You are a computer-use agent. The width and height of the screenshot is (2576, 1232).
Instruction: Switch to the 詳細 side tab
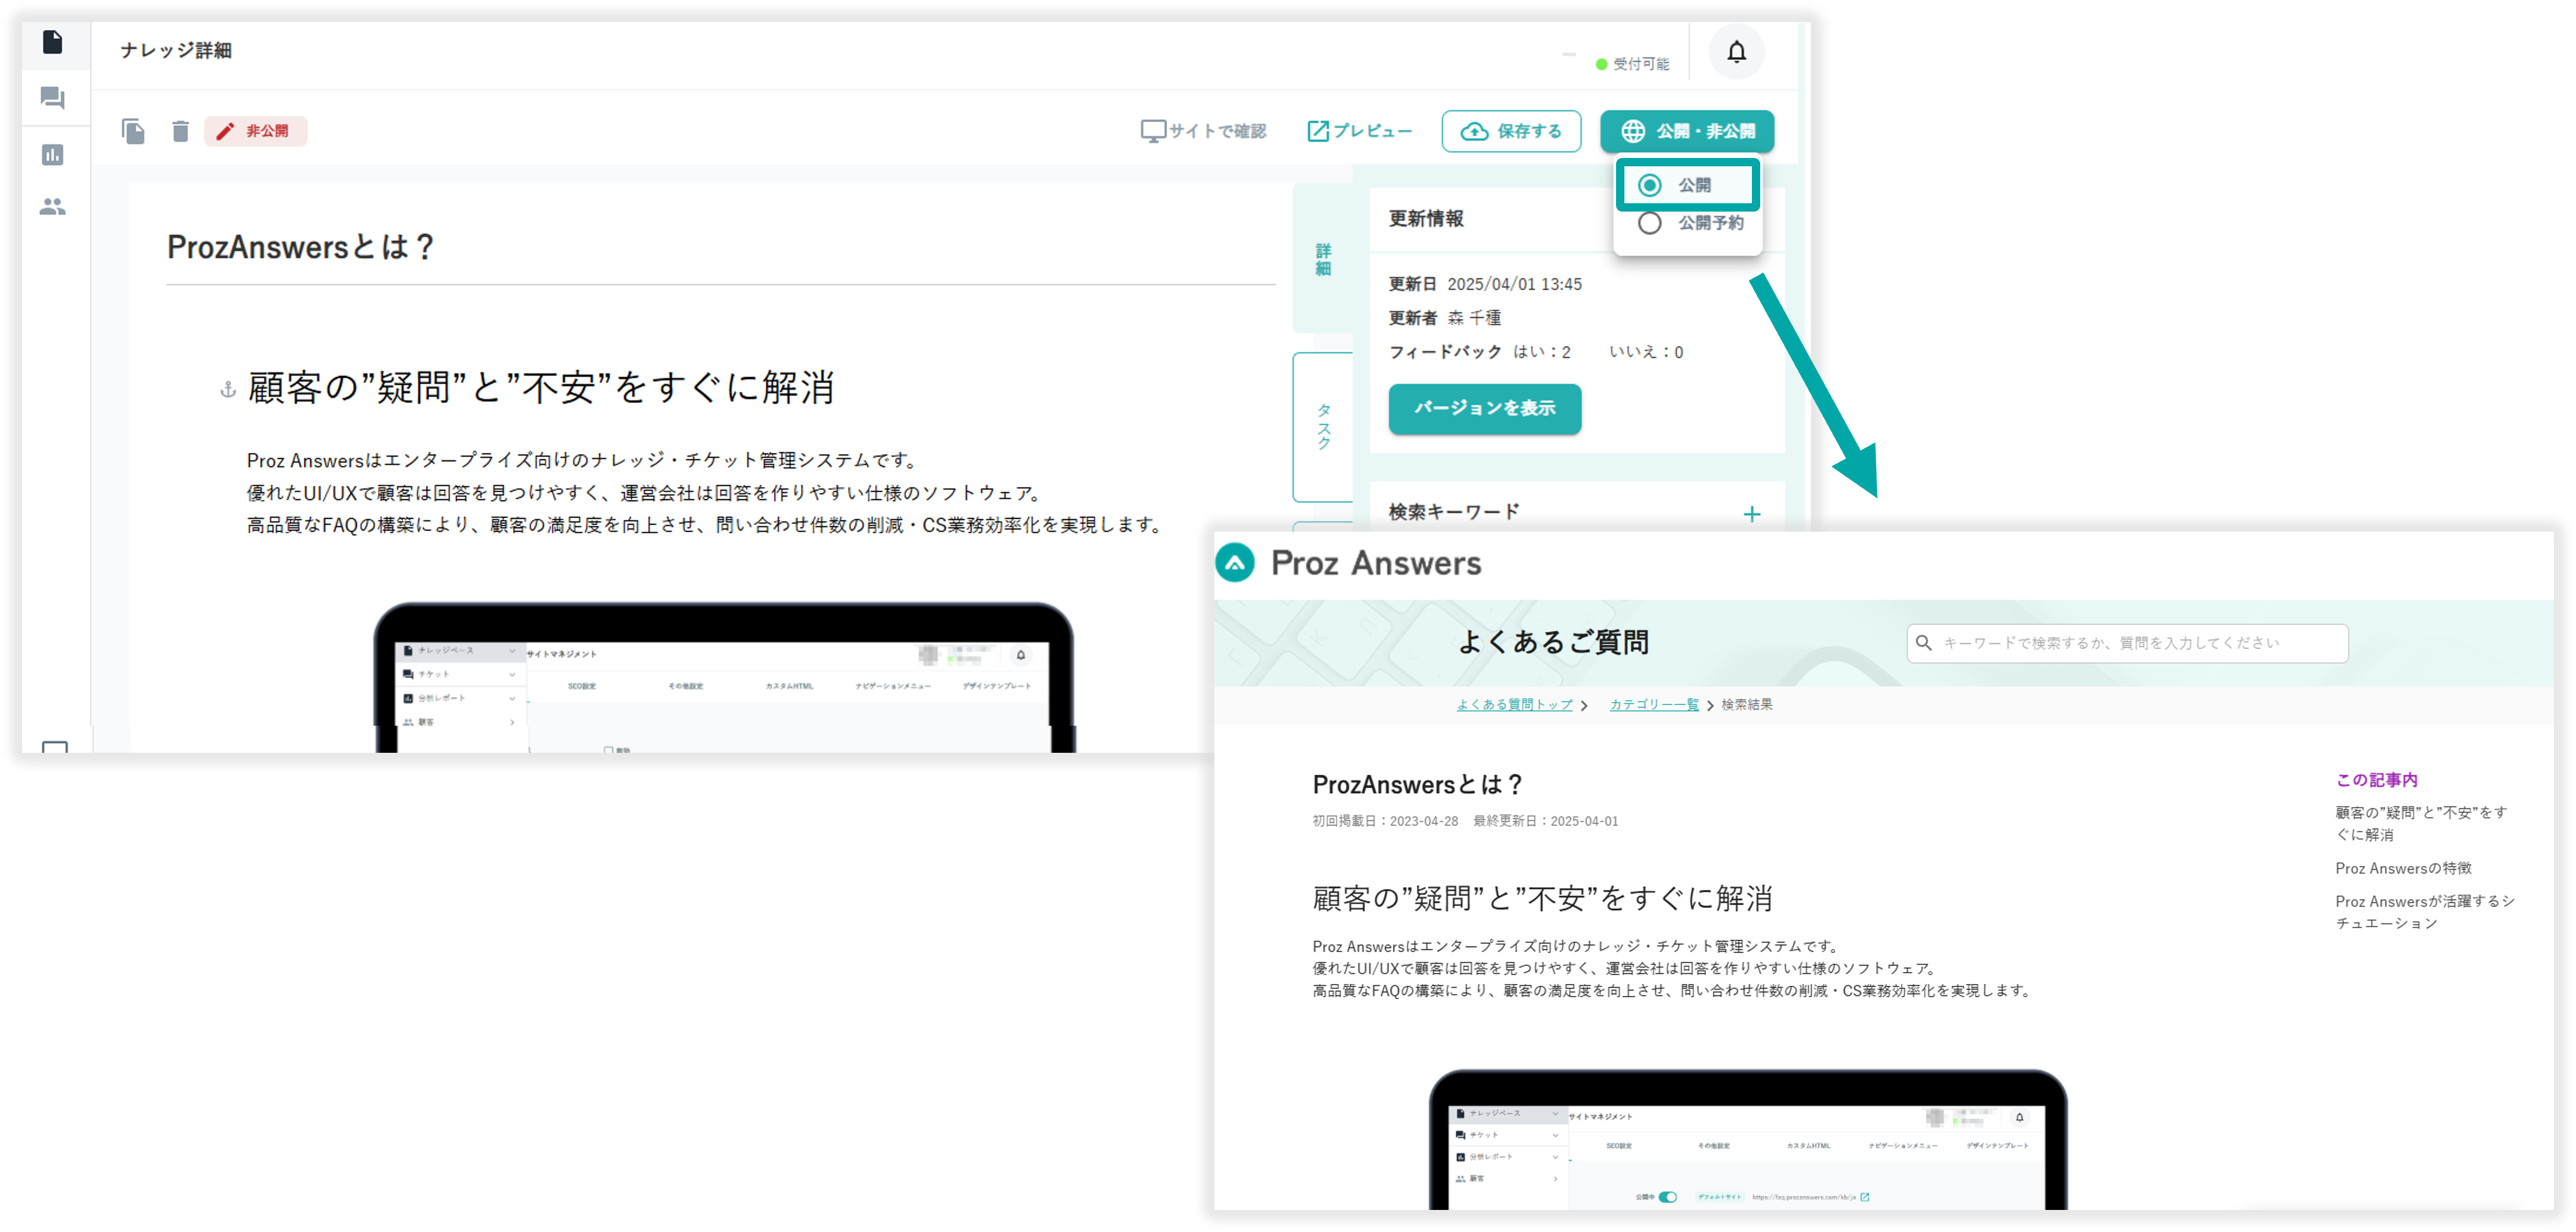click(x=1323, y=259)
